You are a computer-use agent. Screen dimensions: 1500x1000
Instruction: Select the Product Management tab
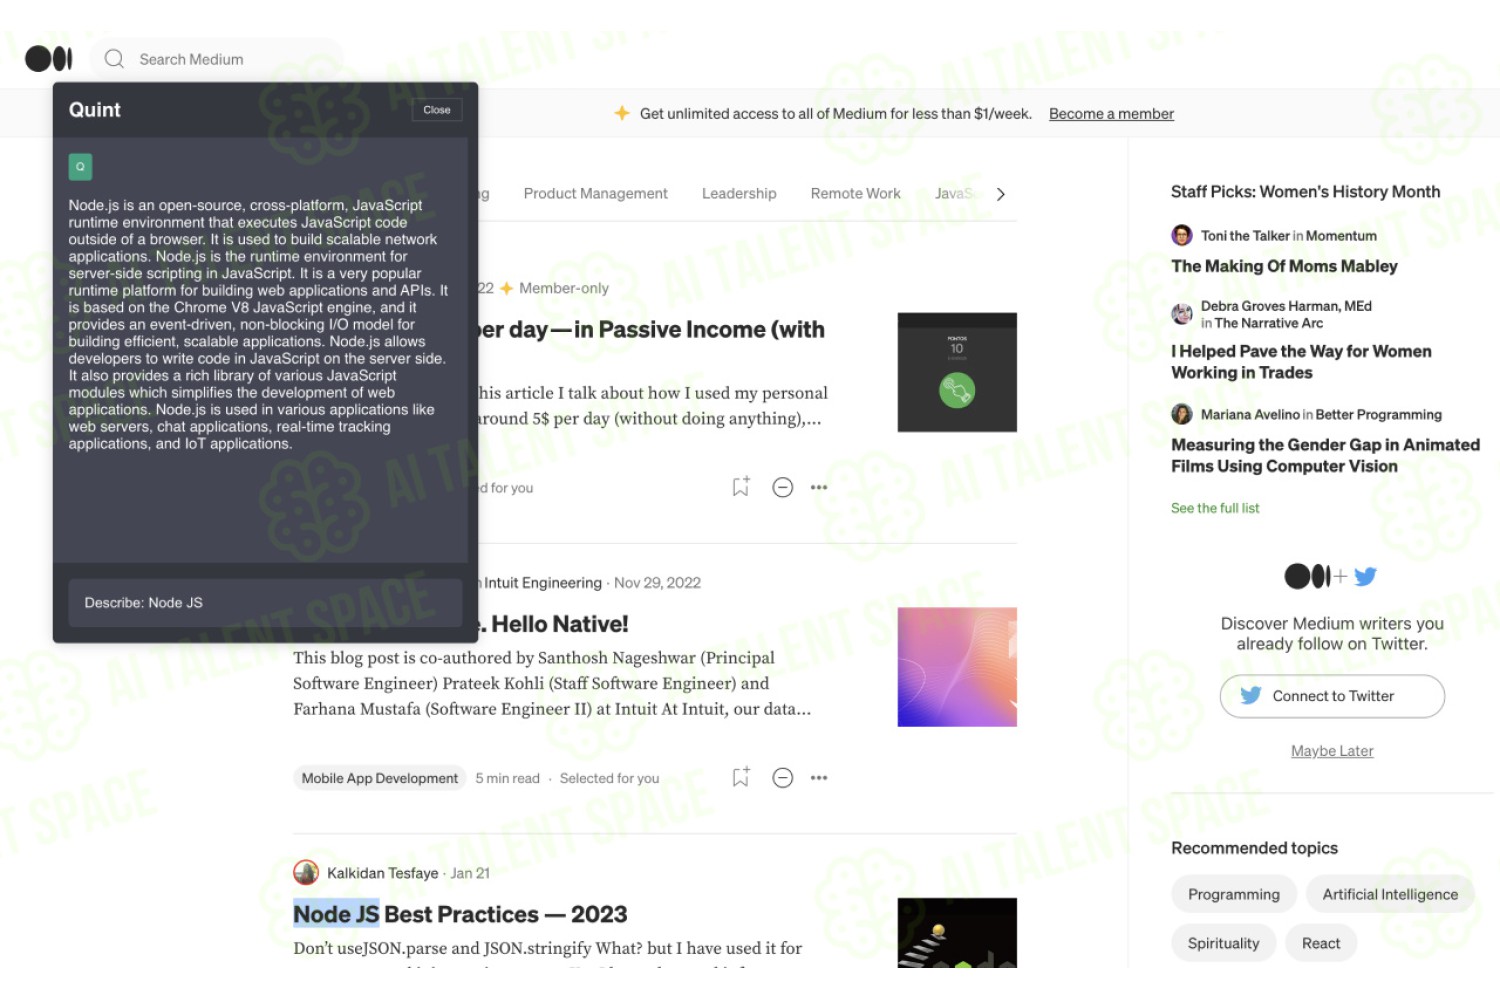tap(595, 193)
